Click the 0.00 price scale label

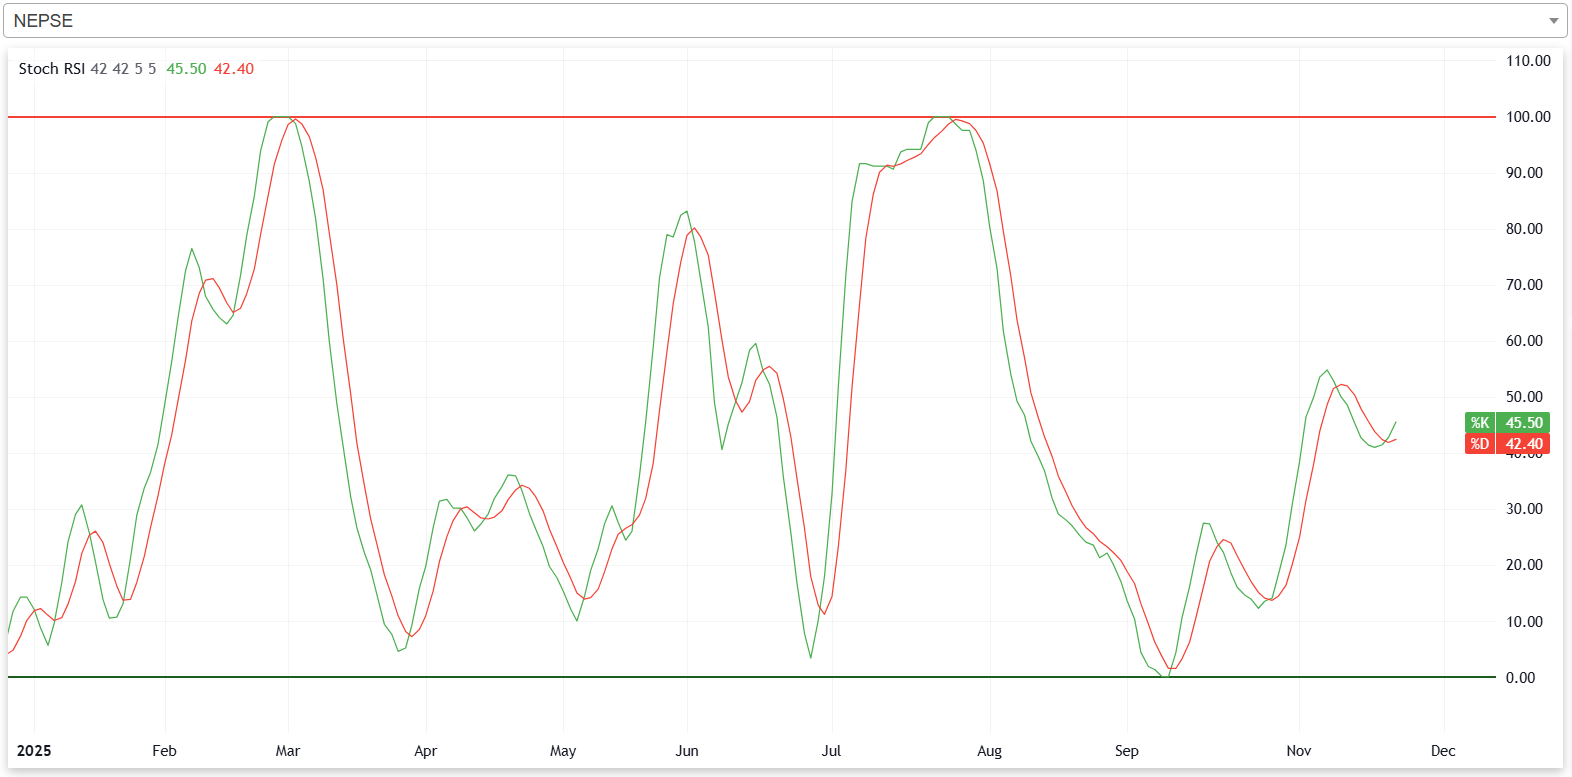click(x=1520, y=678)
